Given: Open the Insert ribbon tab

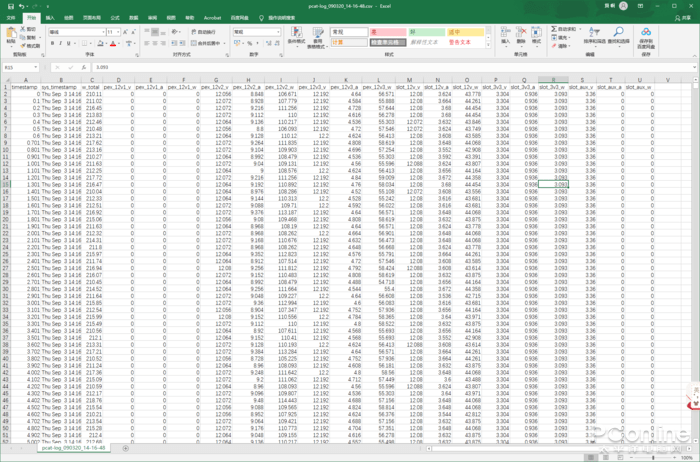Looking at the screenshot, I should coord(50,18).
